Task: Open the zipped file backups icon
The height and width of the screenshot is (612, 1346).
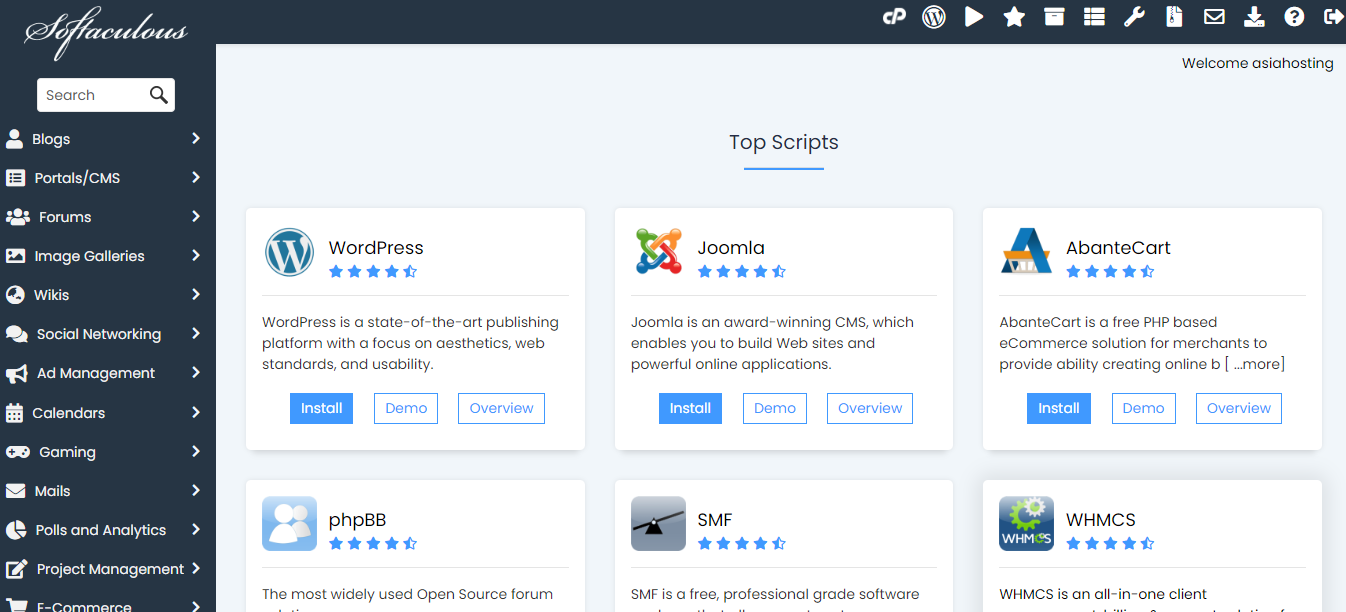Action: pyautogui.click(x=1175, y=17)
